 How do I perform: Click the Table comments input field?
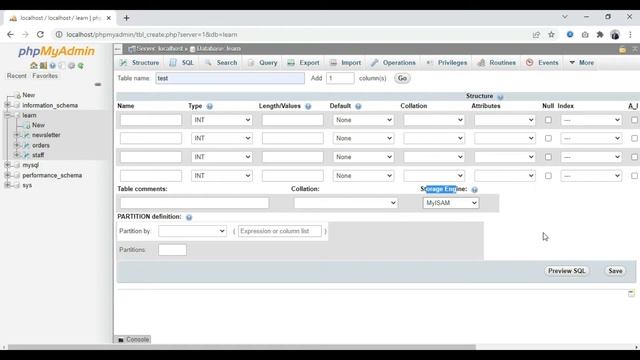tap(194, 203)
